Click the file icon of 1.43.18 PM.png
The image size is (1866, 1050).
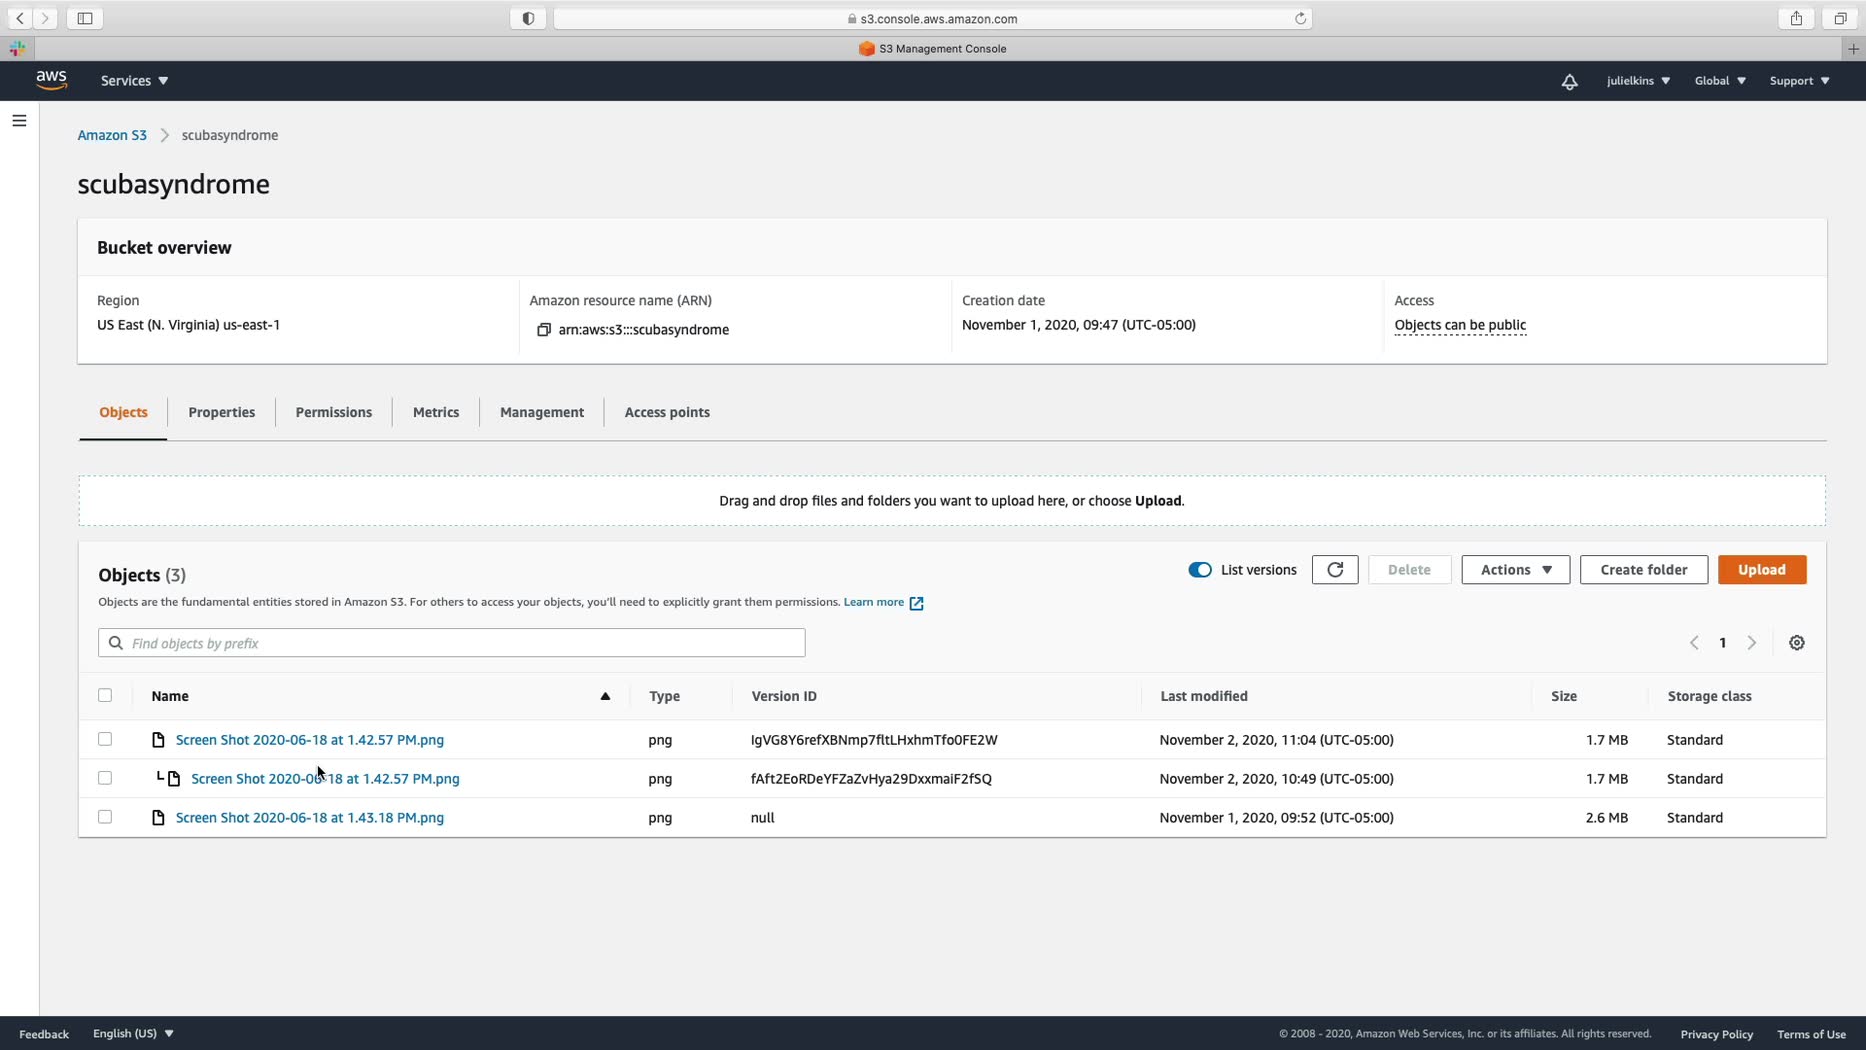(x=158, y=818)
